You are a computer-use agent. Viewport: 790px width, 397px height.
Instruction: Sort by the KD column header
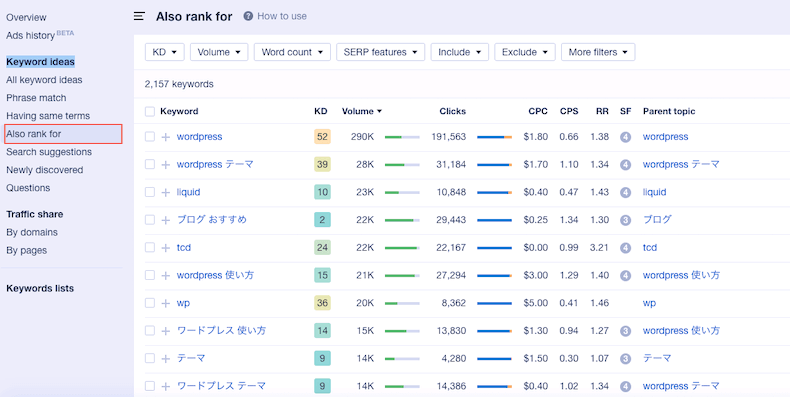coord(320,111)
